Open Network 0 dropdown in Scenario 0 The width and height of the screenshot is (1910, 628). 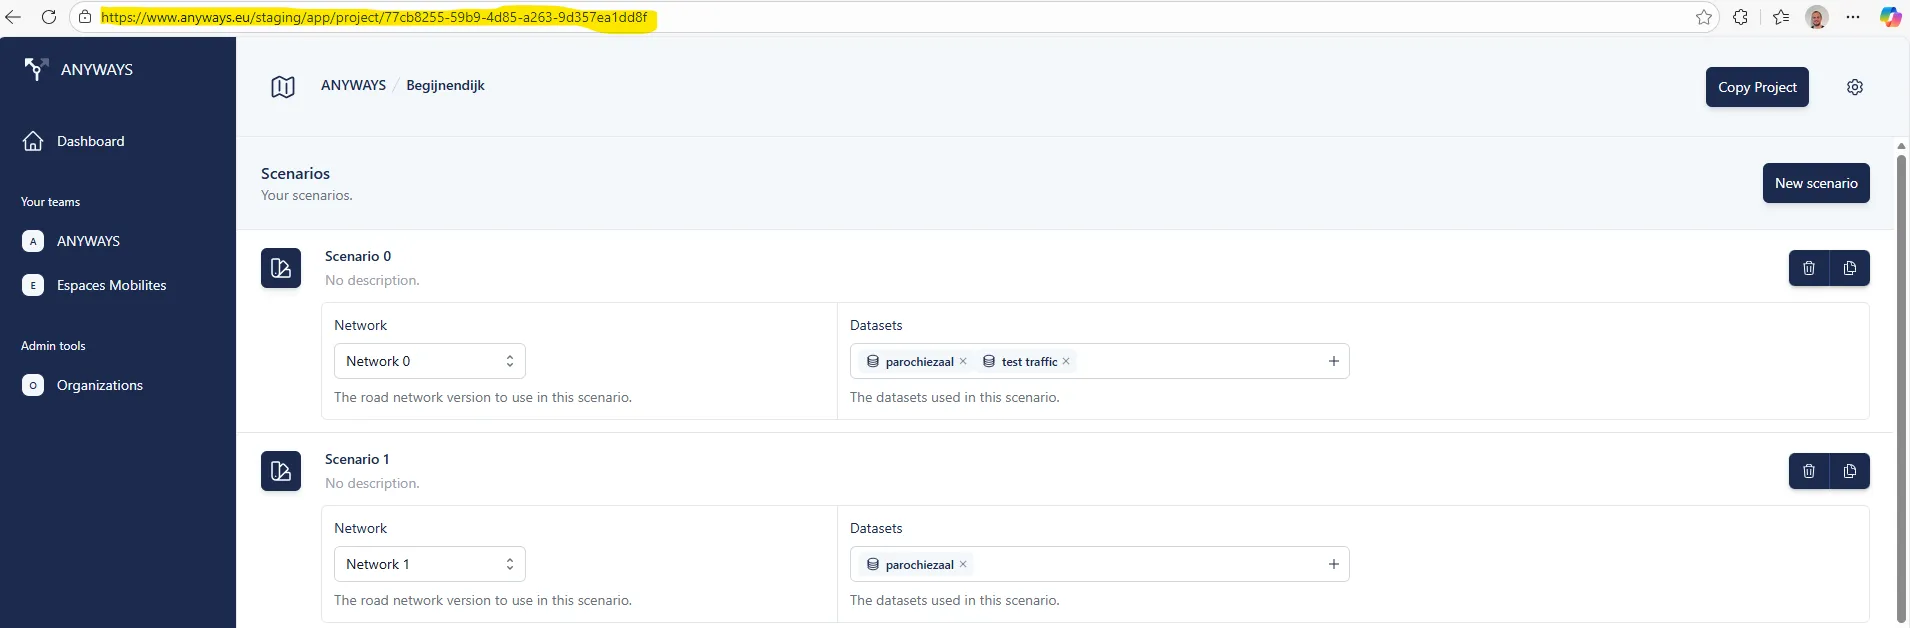tap(430, 361)
